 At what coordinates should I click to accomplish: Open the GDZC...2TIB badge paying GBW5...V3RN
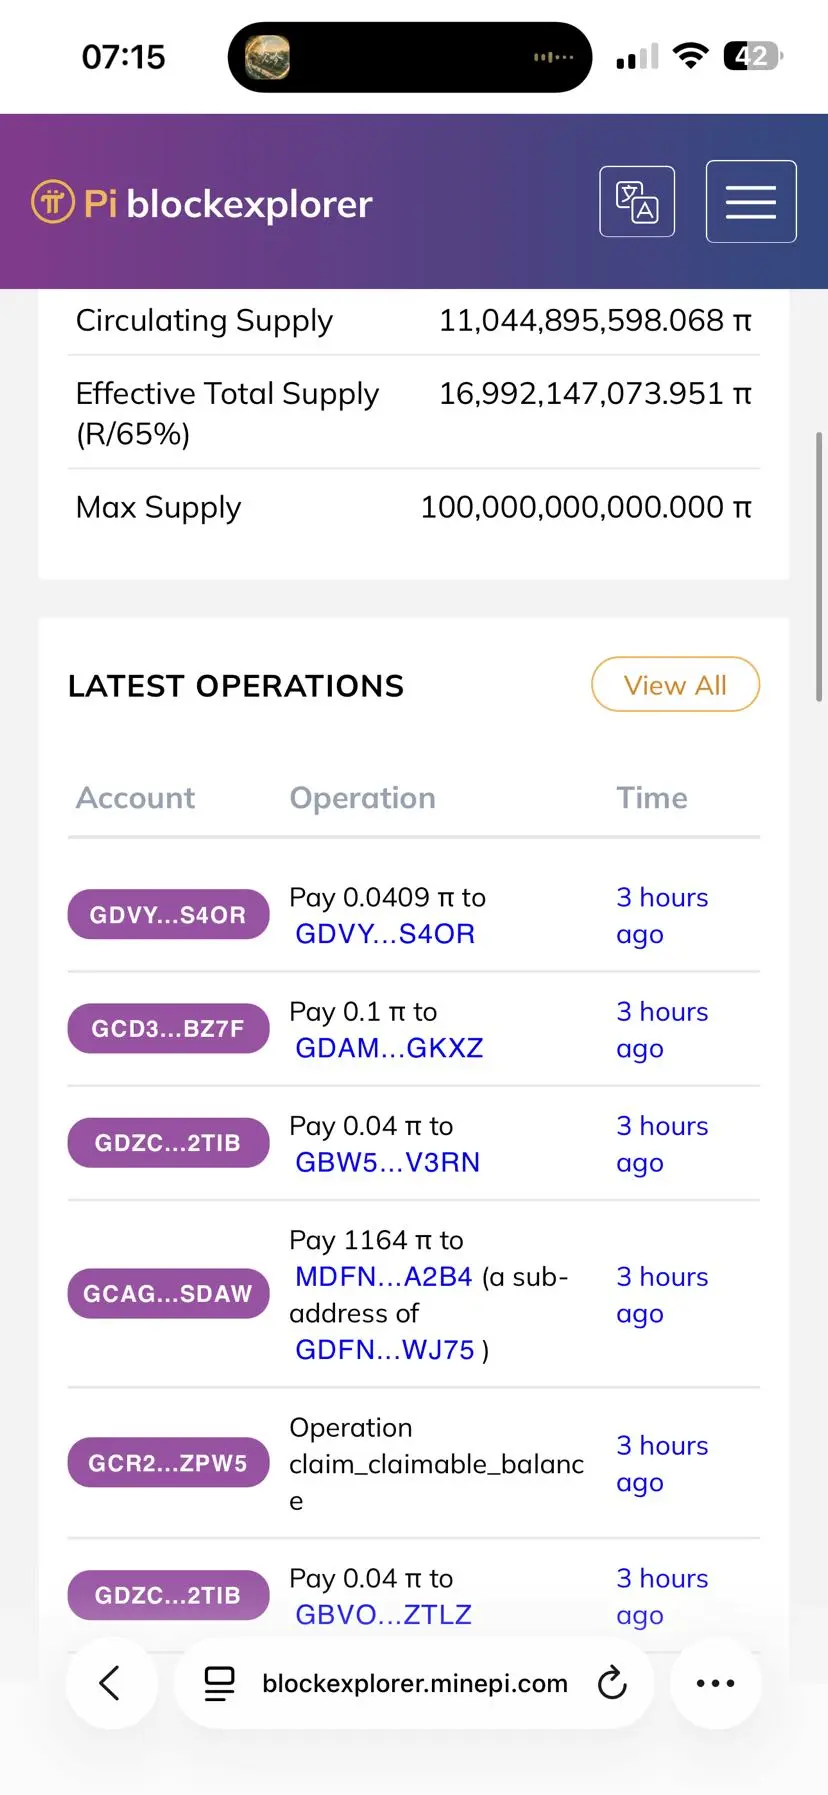pyautogui.click(x=168, y=1142)
